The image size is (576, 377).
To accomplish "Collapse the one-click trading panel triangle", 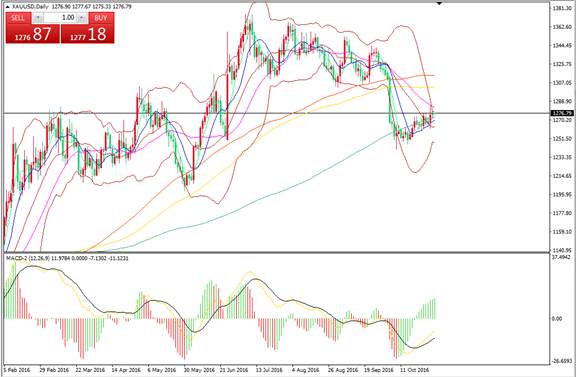I will 8,7.
